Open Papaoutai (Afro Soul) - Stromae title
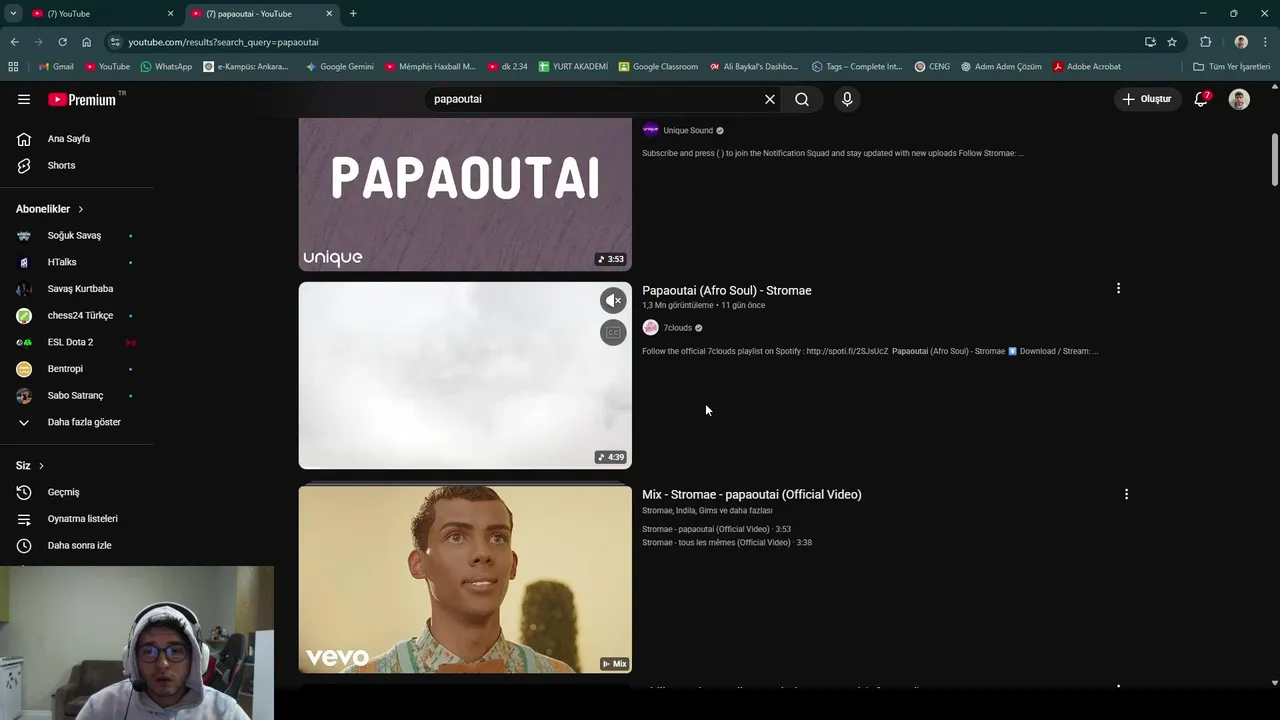The height and width of the screenshot is (720, 1280). tap(727, 290)
